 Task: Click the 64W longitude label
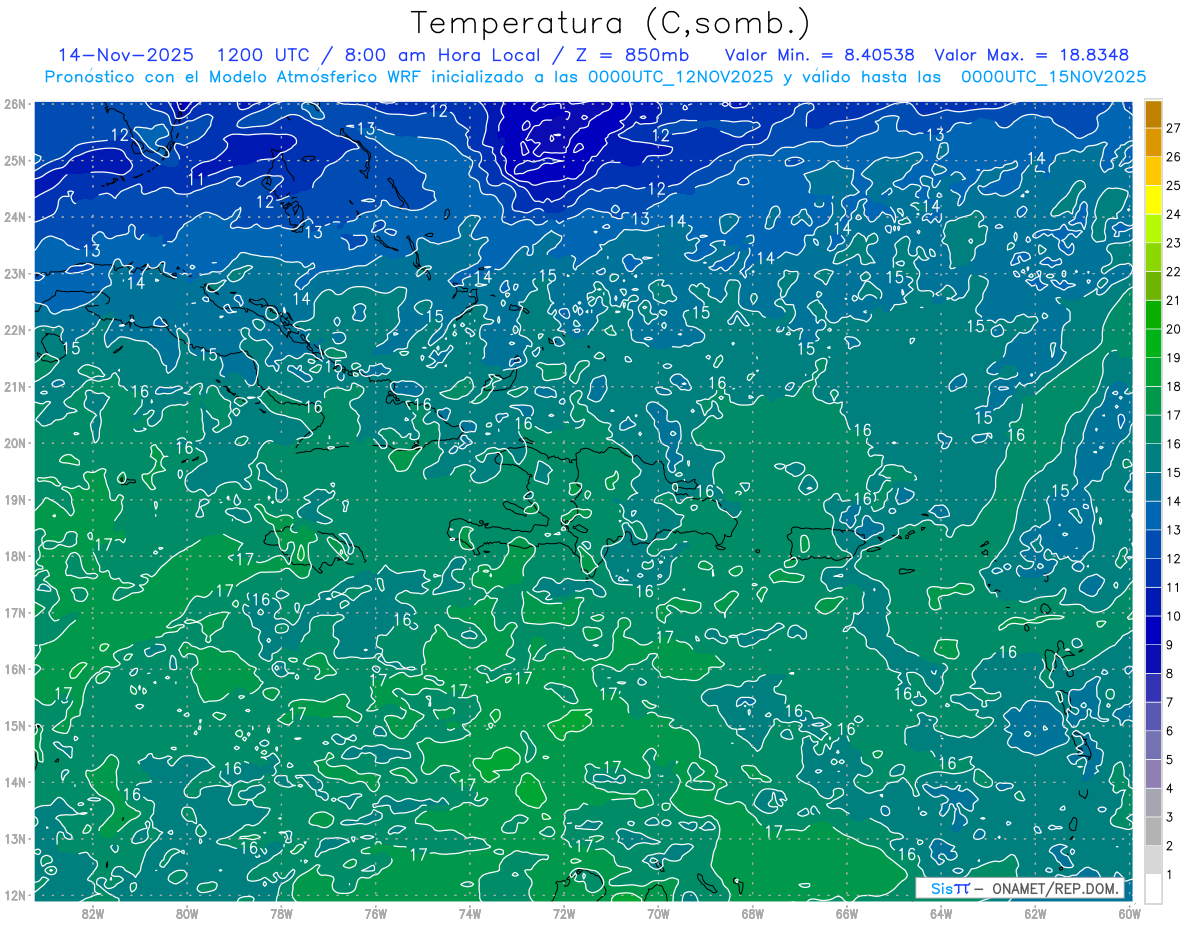tap(940, 913)
